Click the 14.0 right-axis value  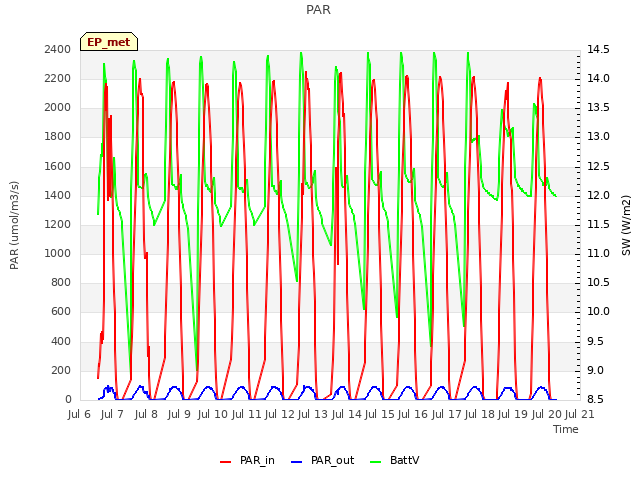[x=598, y=79]
